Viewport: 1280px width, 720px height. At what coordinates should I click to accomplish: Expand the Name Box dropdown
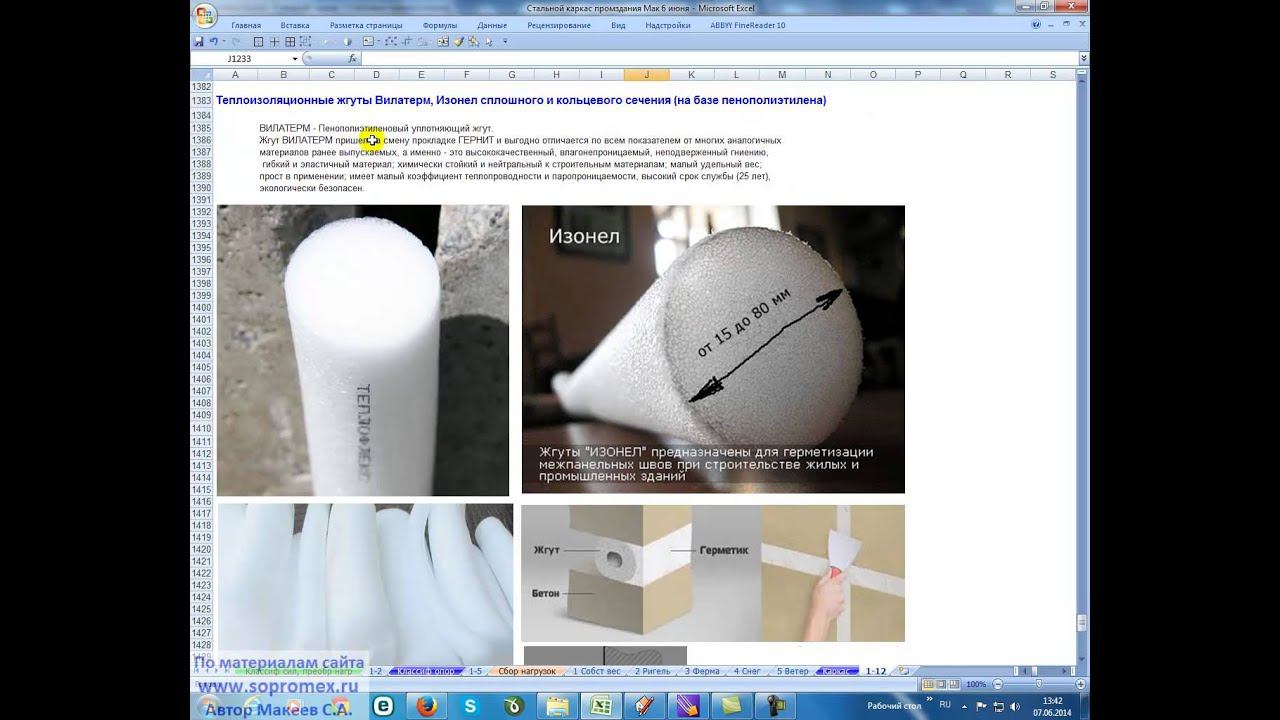[295, 59]
